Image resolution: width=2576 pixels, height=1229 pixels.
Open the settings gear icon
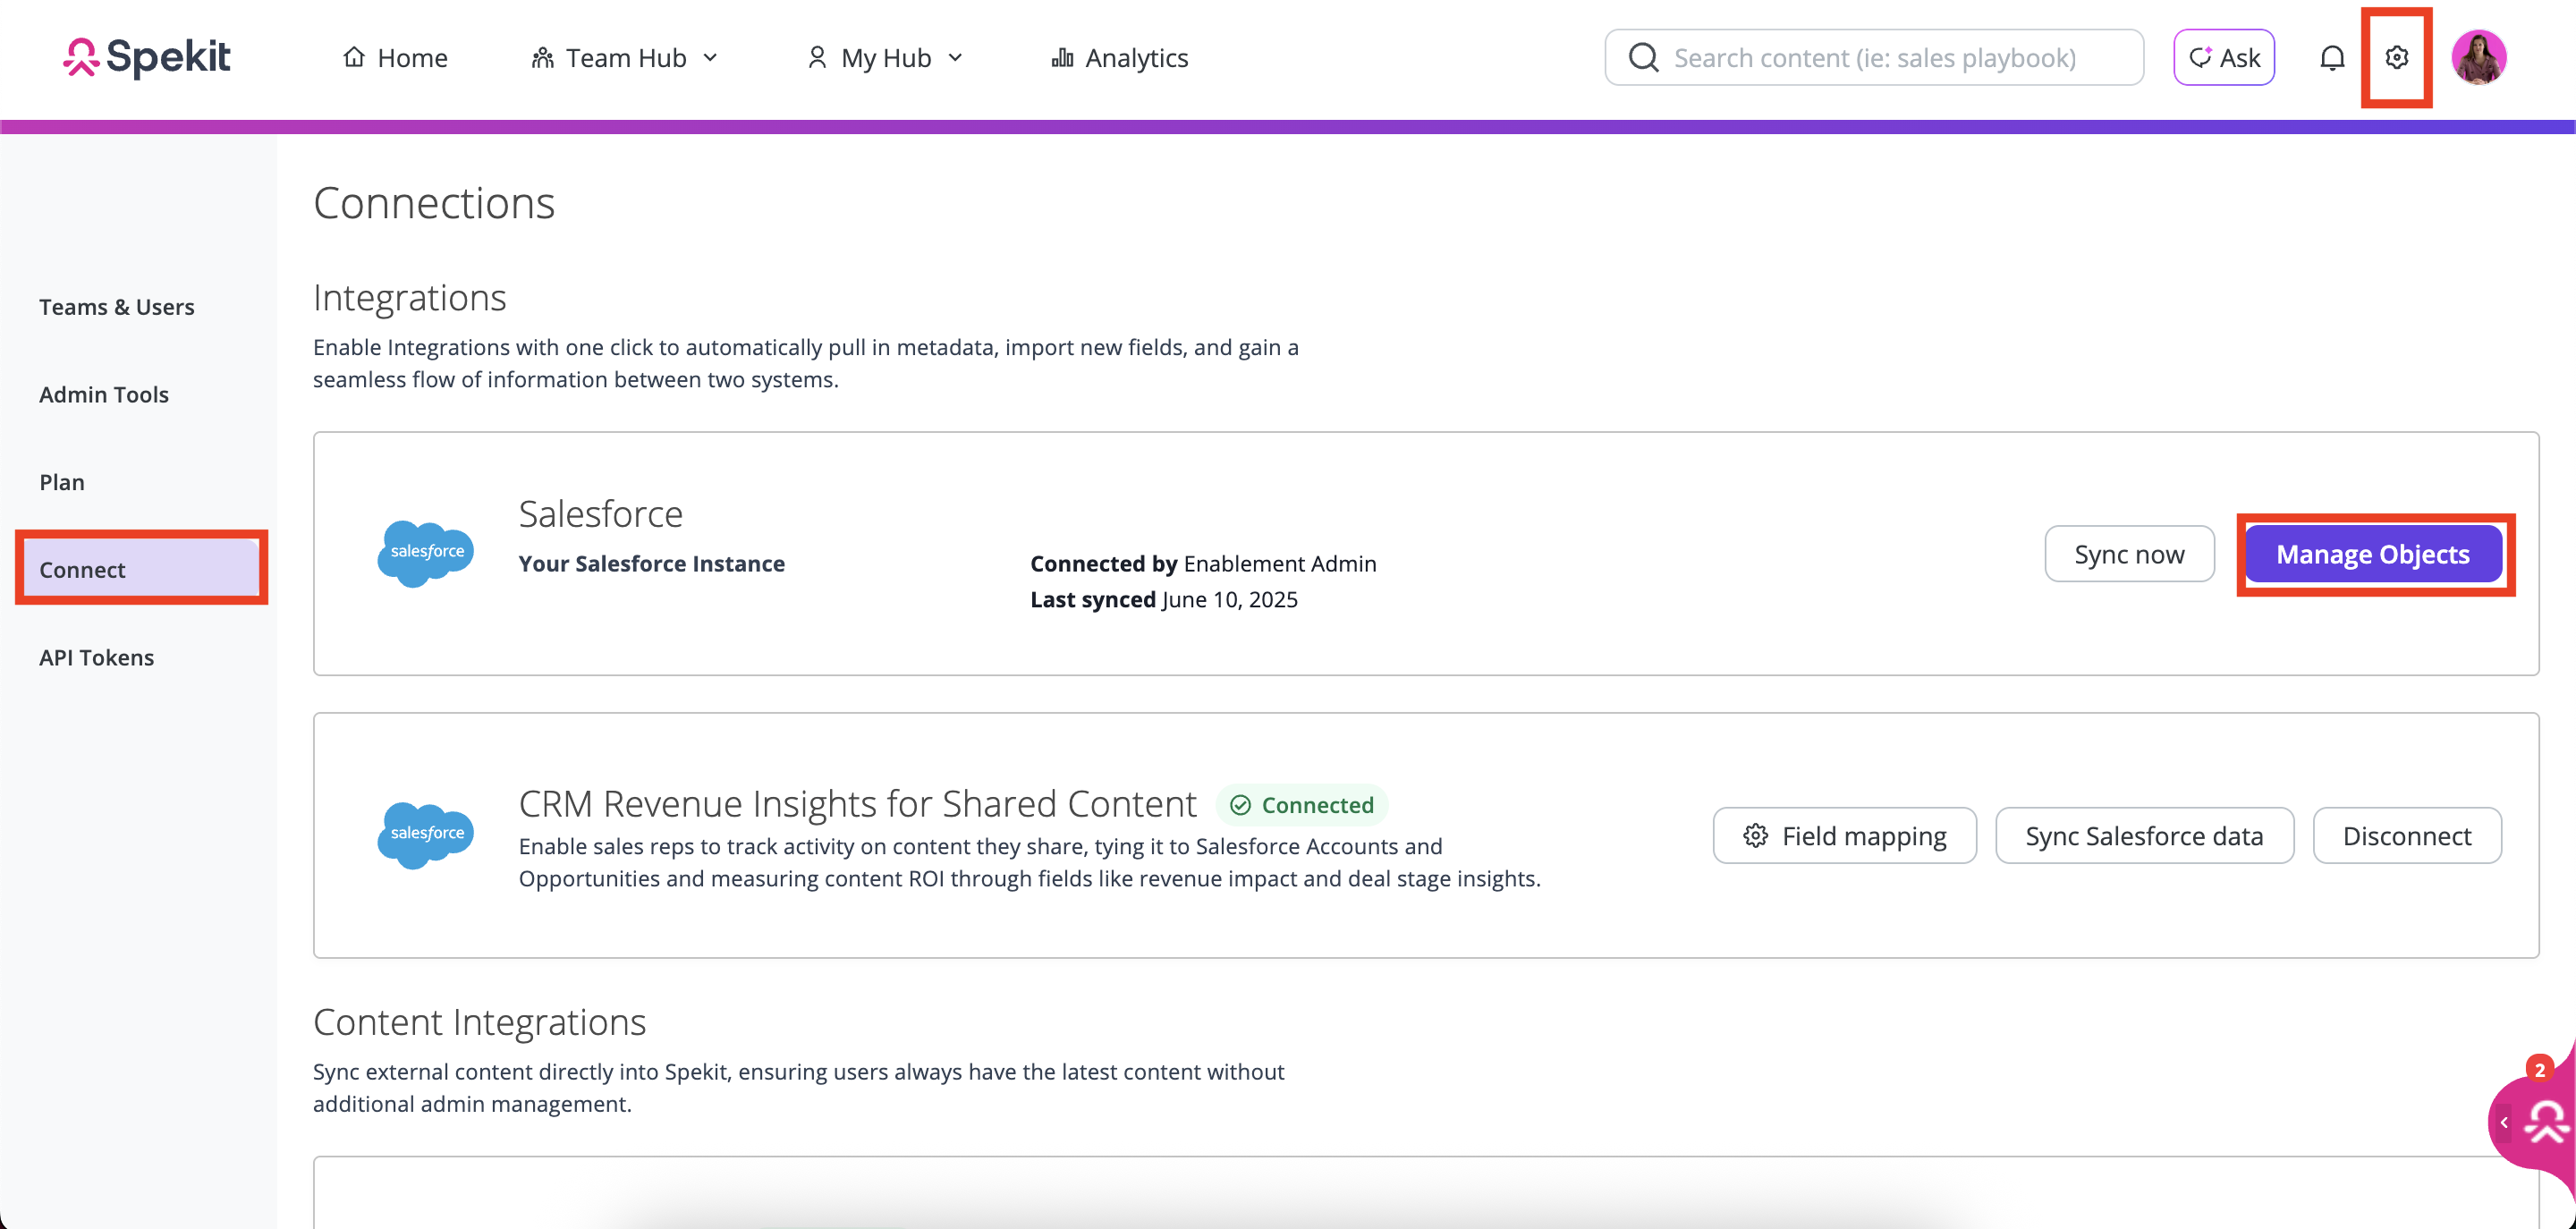[2396, 58]
